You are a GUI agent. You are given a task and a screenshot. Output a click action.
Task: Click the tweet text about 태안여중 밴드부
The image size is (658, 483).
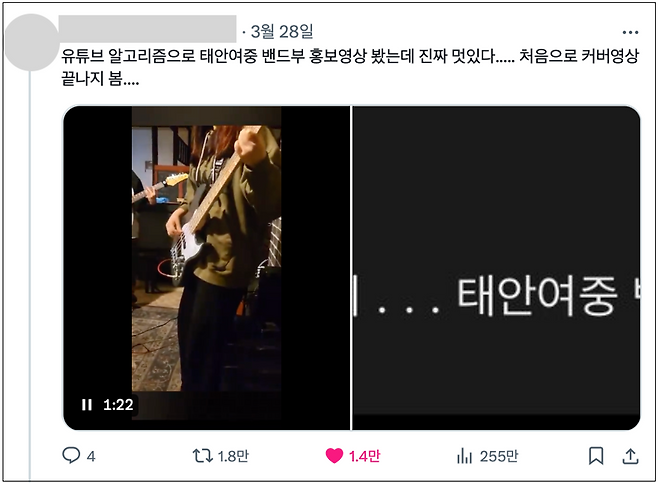(x=350, y=67)
